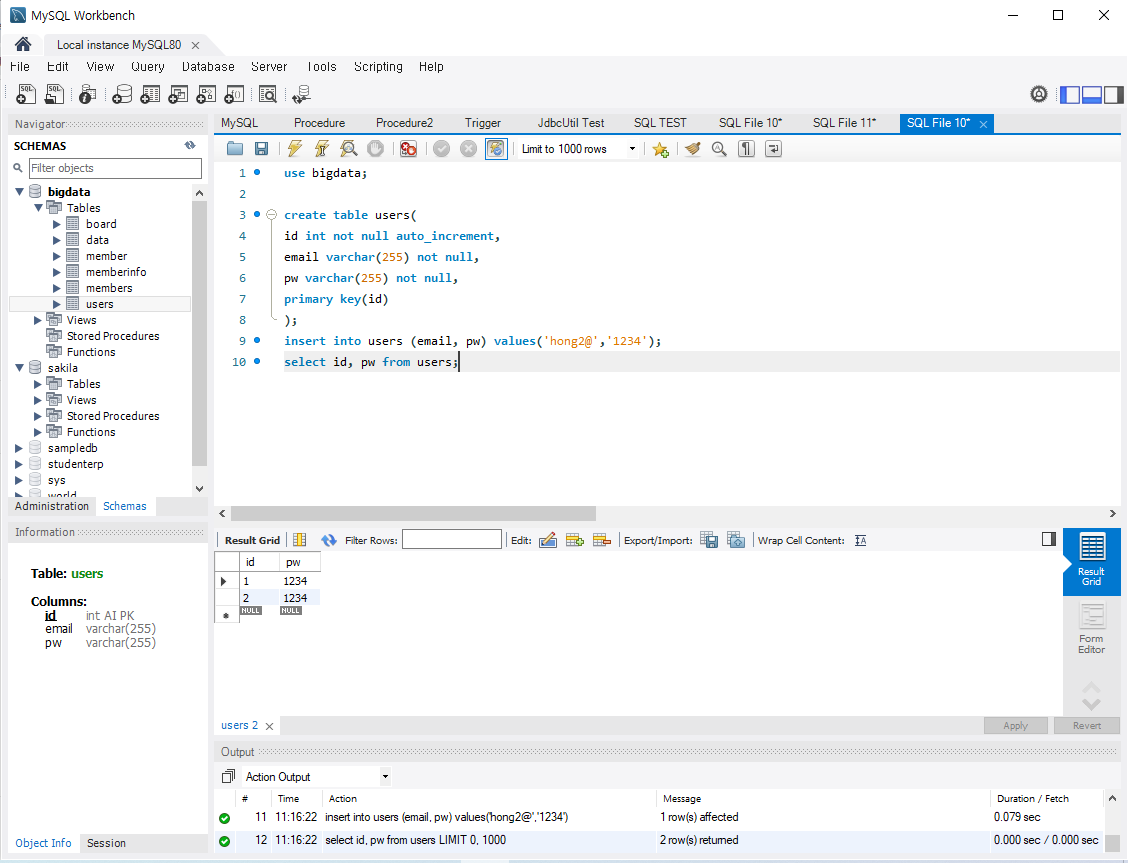Screen dimensions: 1128x863
Task: Collapse the bigdata schema
Action: [x=19, y=191]
